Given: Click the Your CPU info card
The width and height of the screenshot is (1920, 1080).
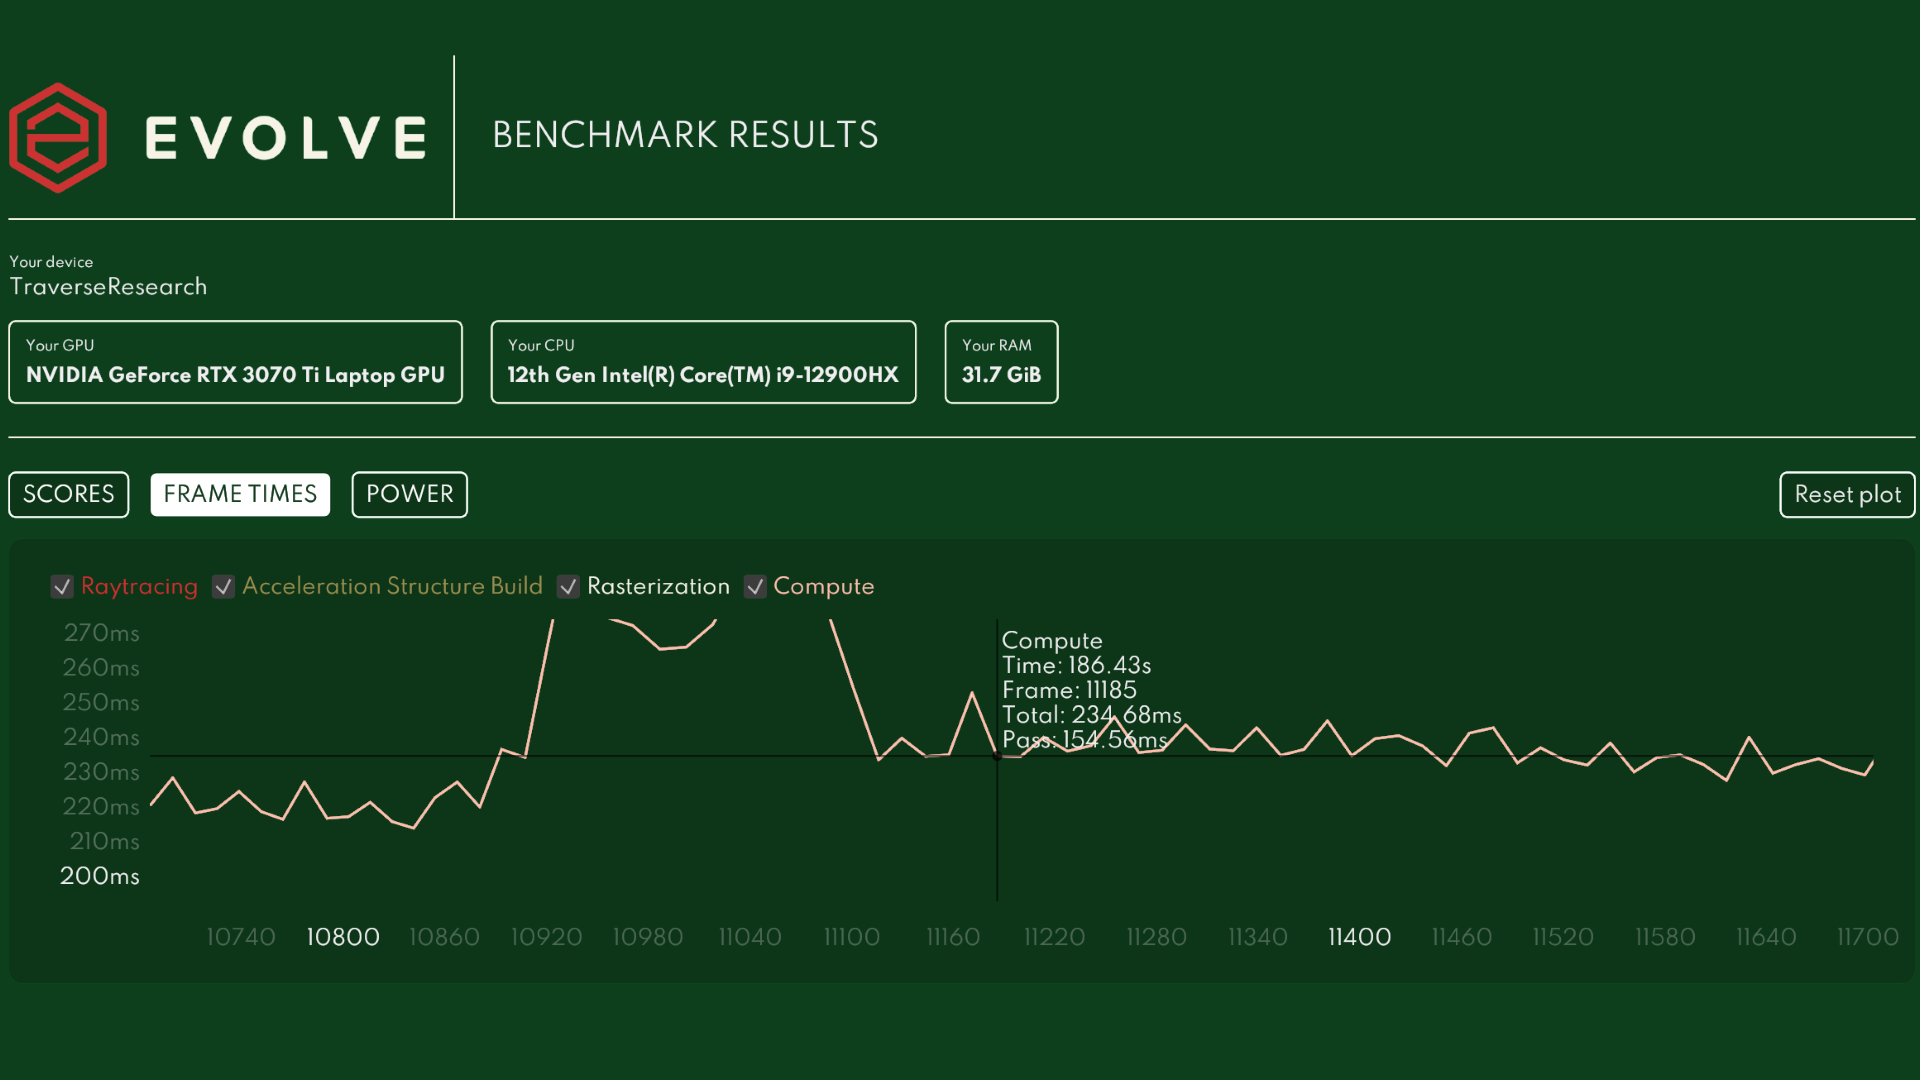Looking at the screenshot, I should click(x=703, y=362).
